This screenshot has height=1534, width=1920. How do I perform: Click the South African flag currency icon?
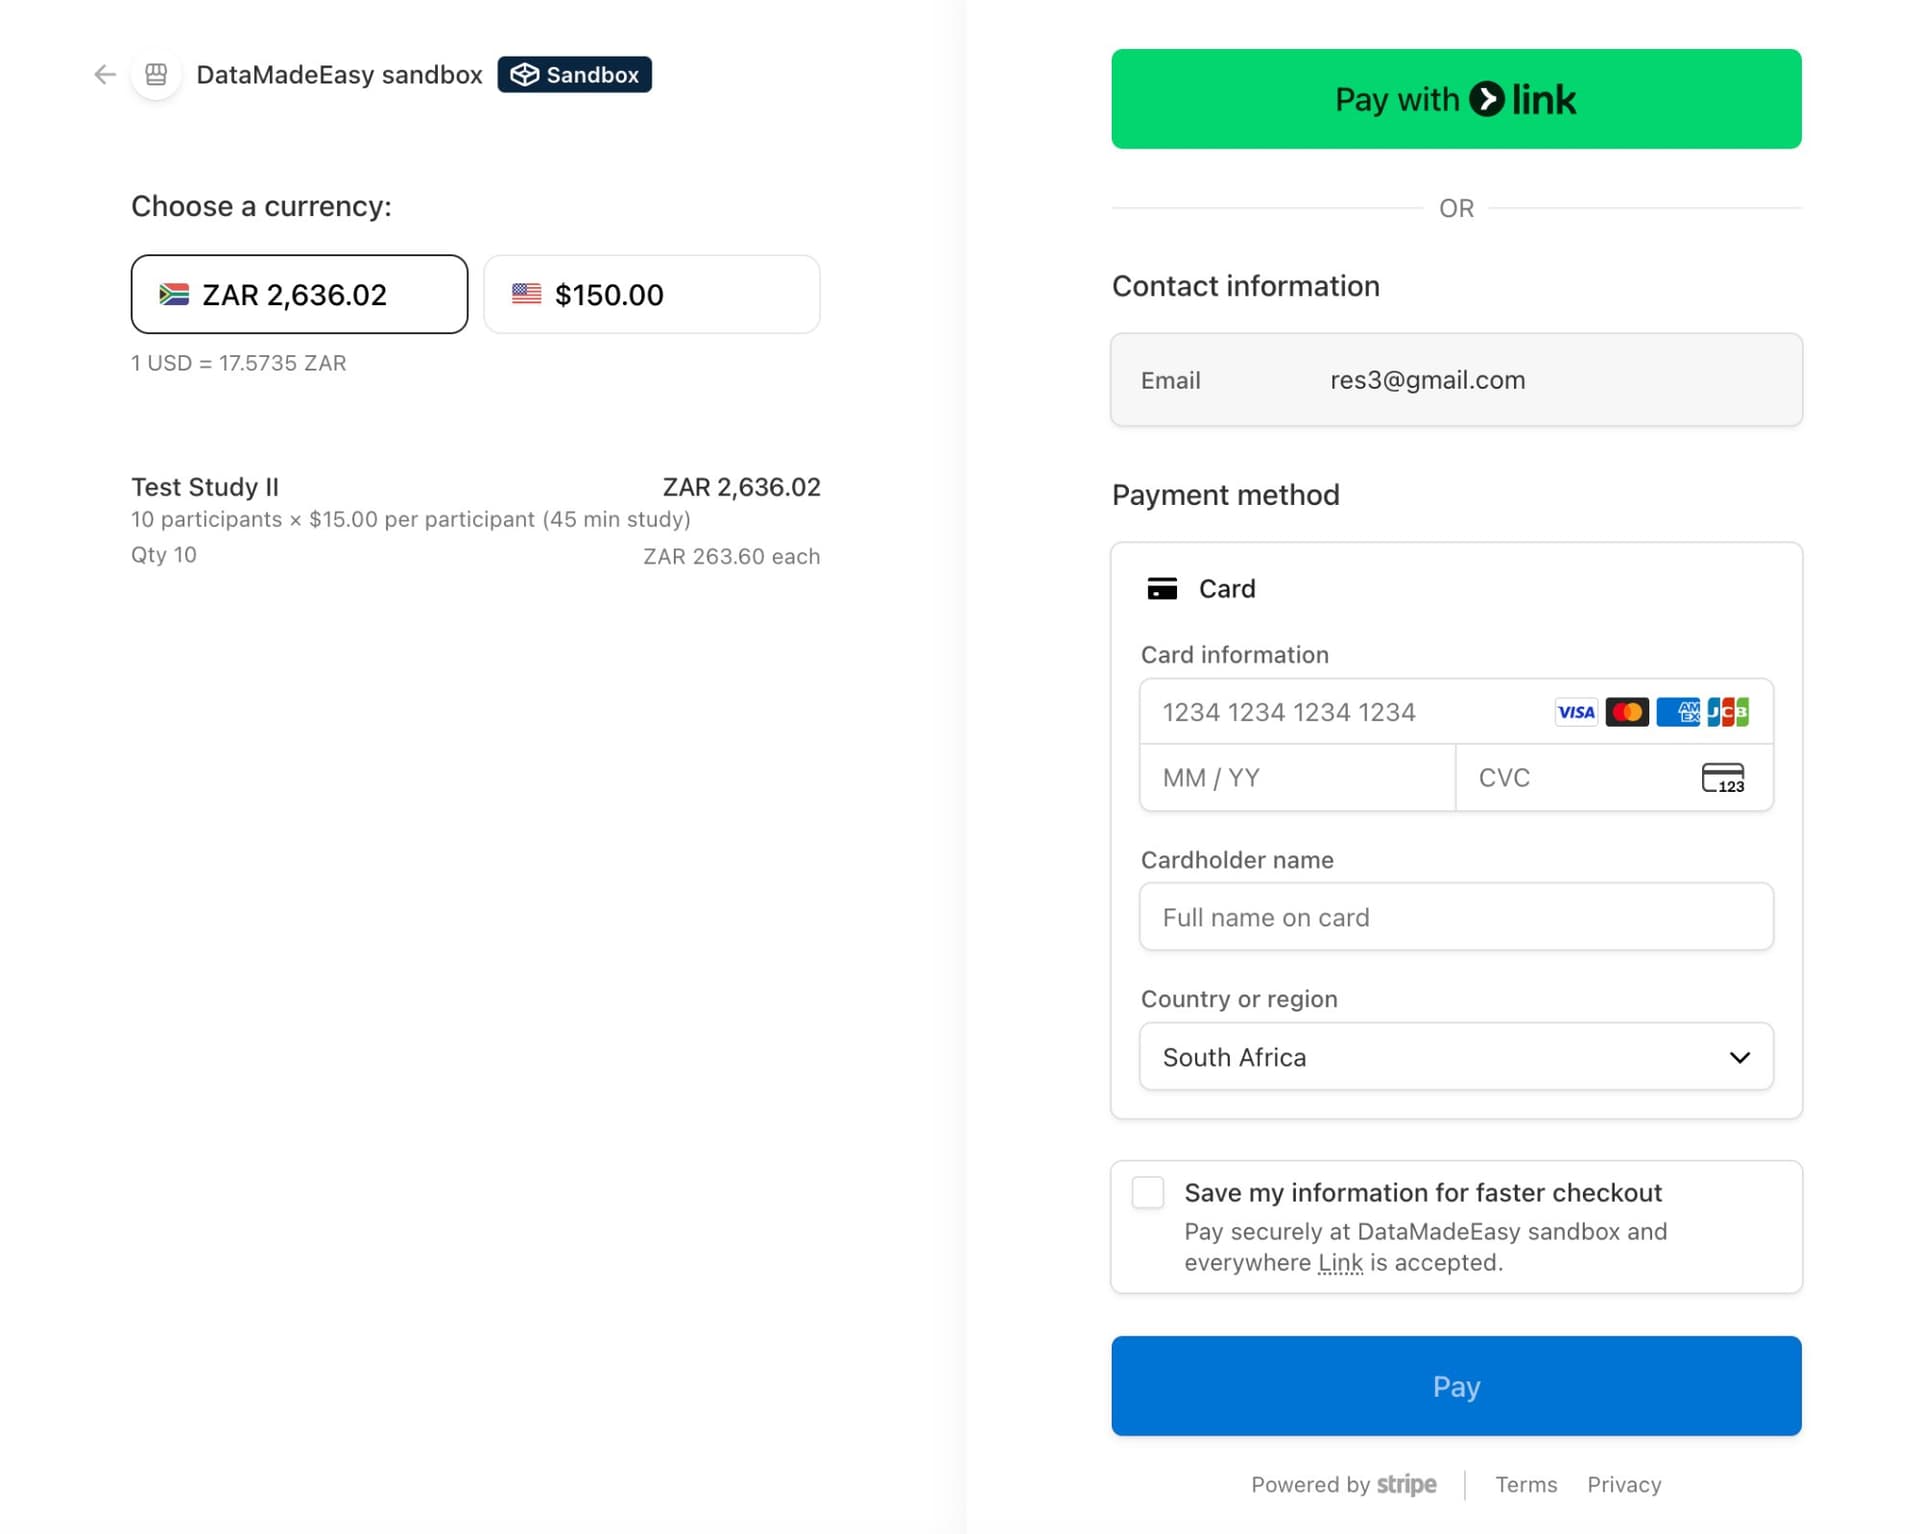tap(172, 294)
